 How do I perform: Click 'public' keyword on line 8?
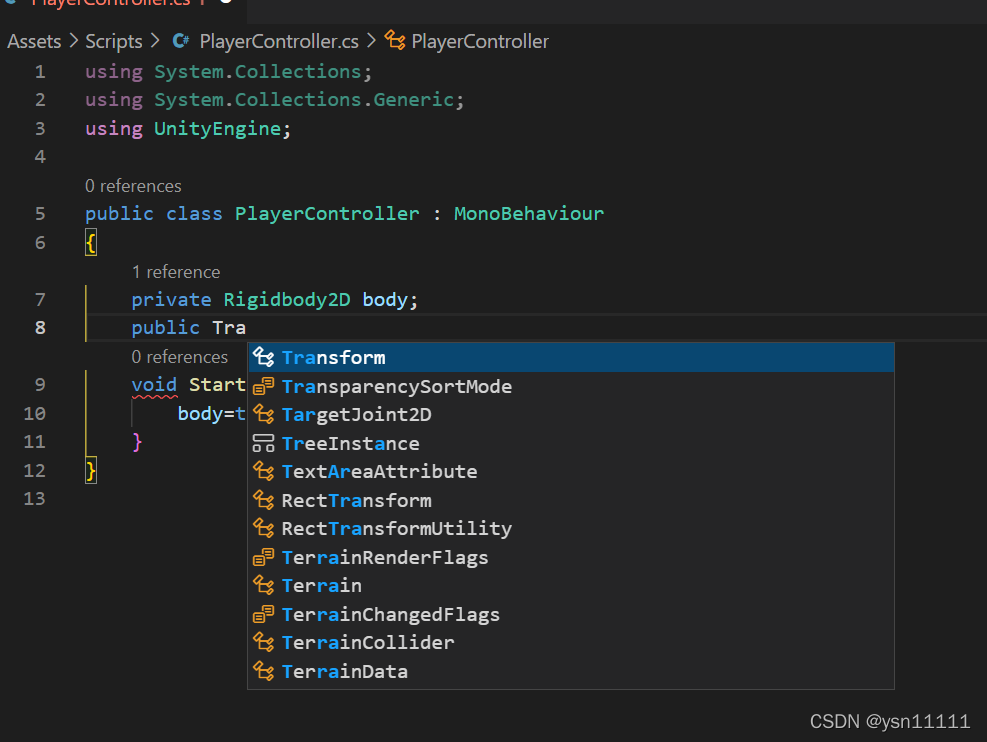tap(166, 328)
